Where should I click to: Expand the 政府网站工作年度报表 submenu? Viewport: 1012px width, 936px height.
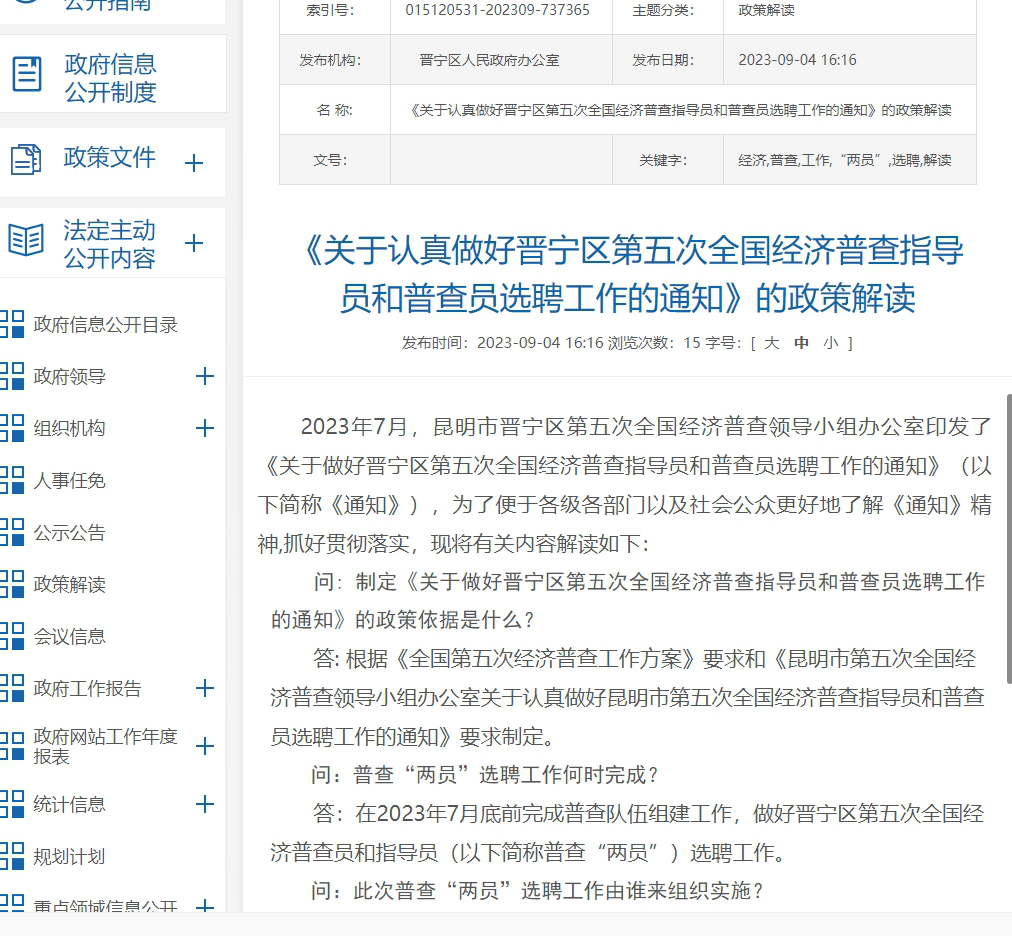(205, 746)
